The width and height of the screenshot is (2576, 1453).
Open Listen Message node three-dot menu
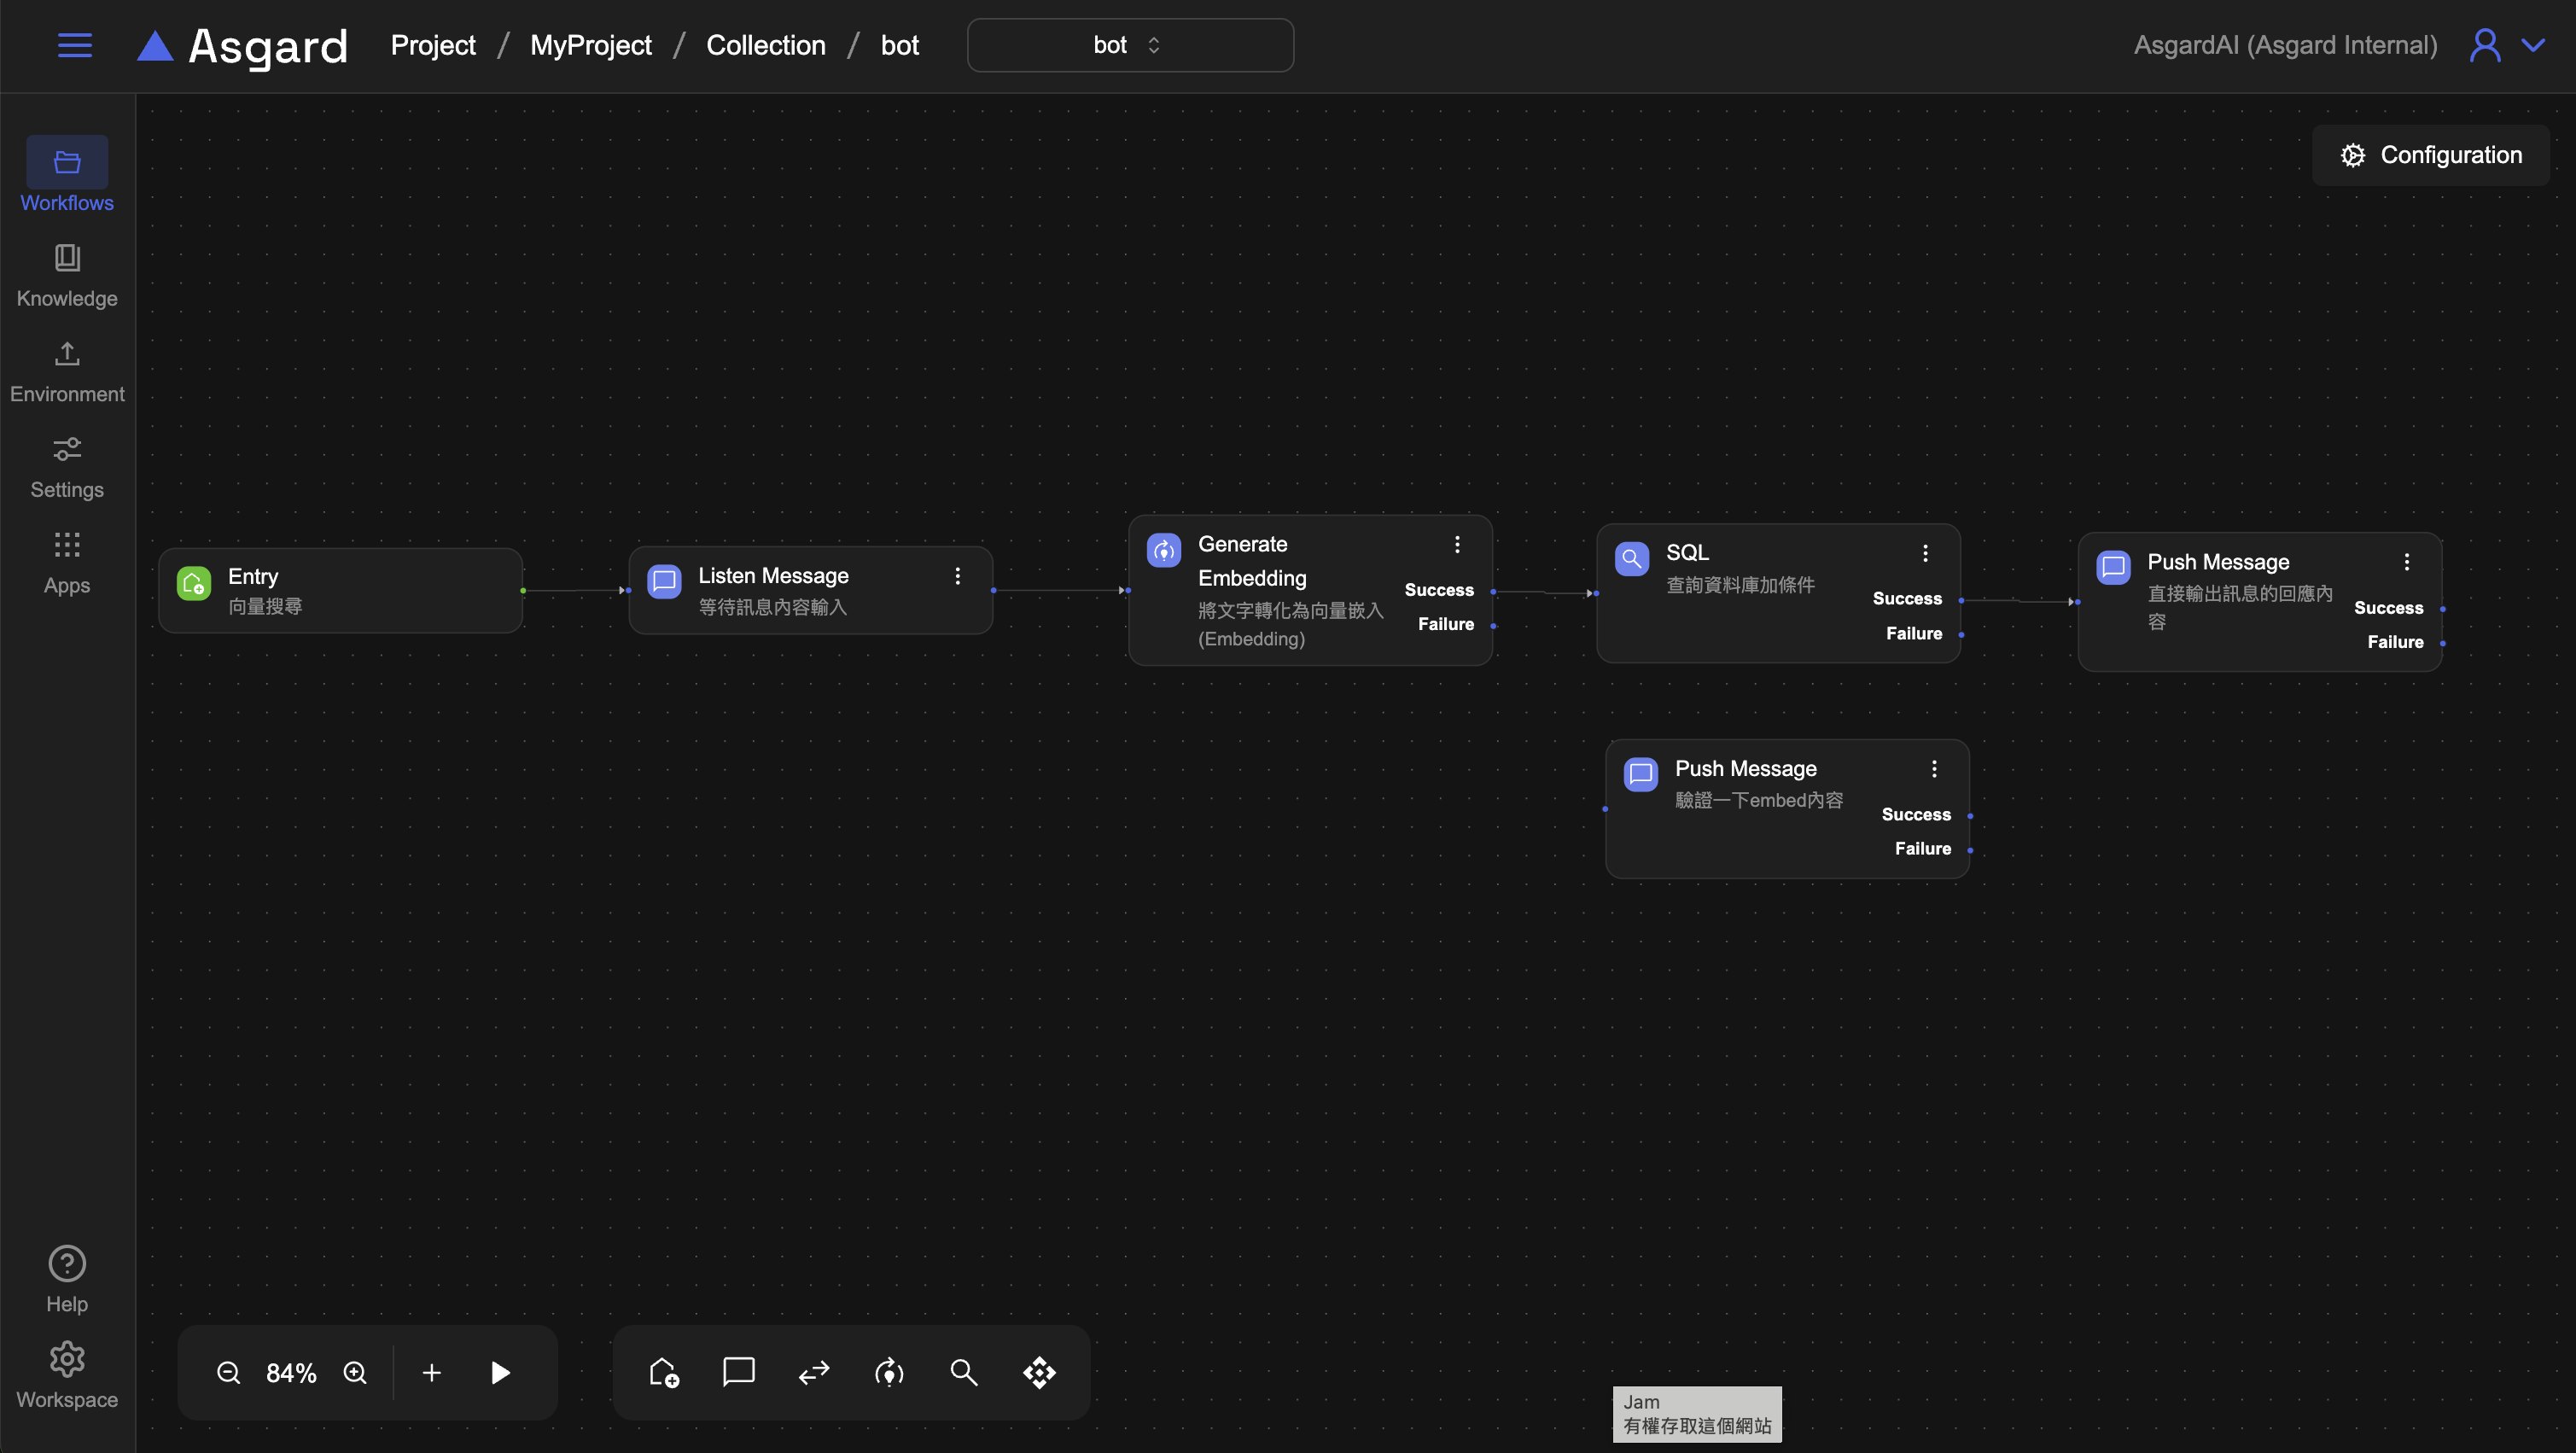(957, 576)
